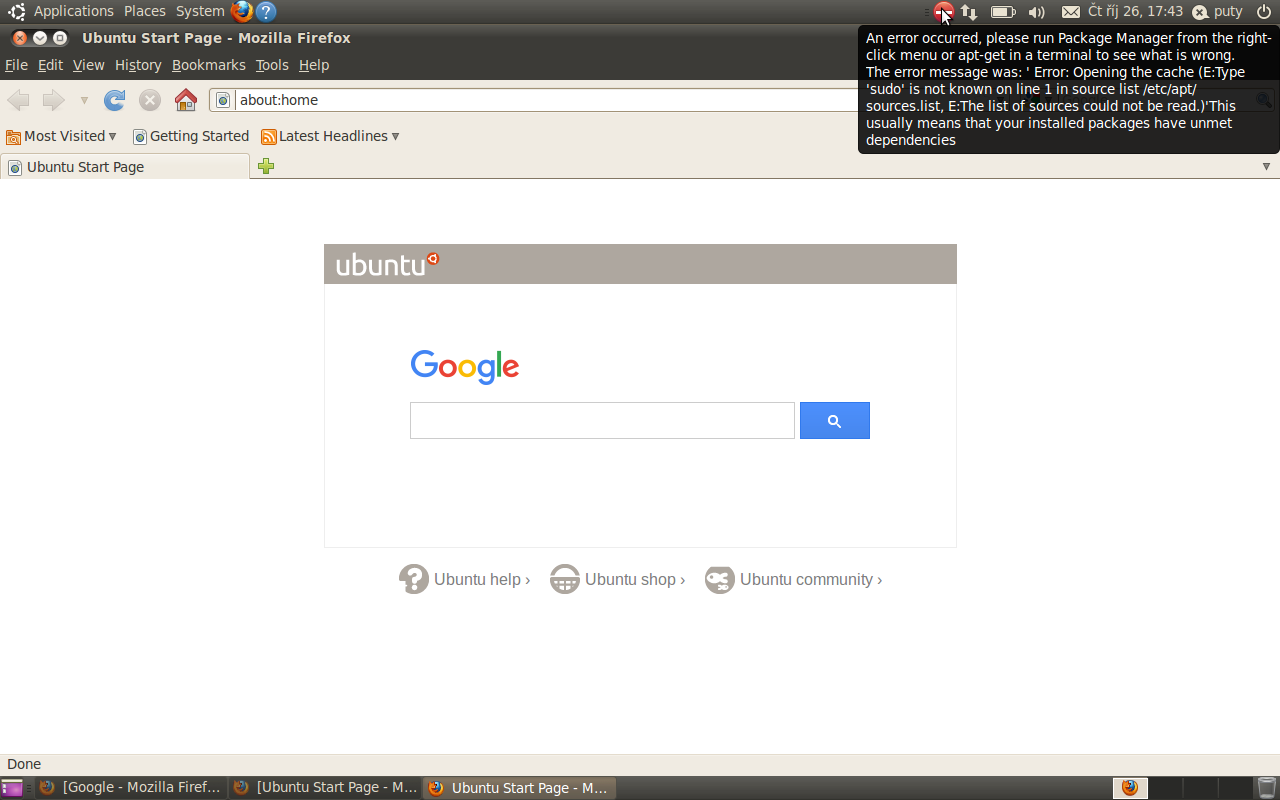This screenshot has height=800, width=1280.
Task: Click the help question mark panel icon
Action: (266, 12)
